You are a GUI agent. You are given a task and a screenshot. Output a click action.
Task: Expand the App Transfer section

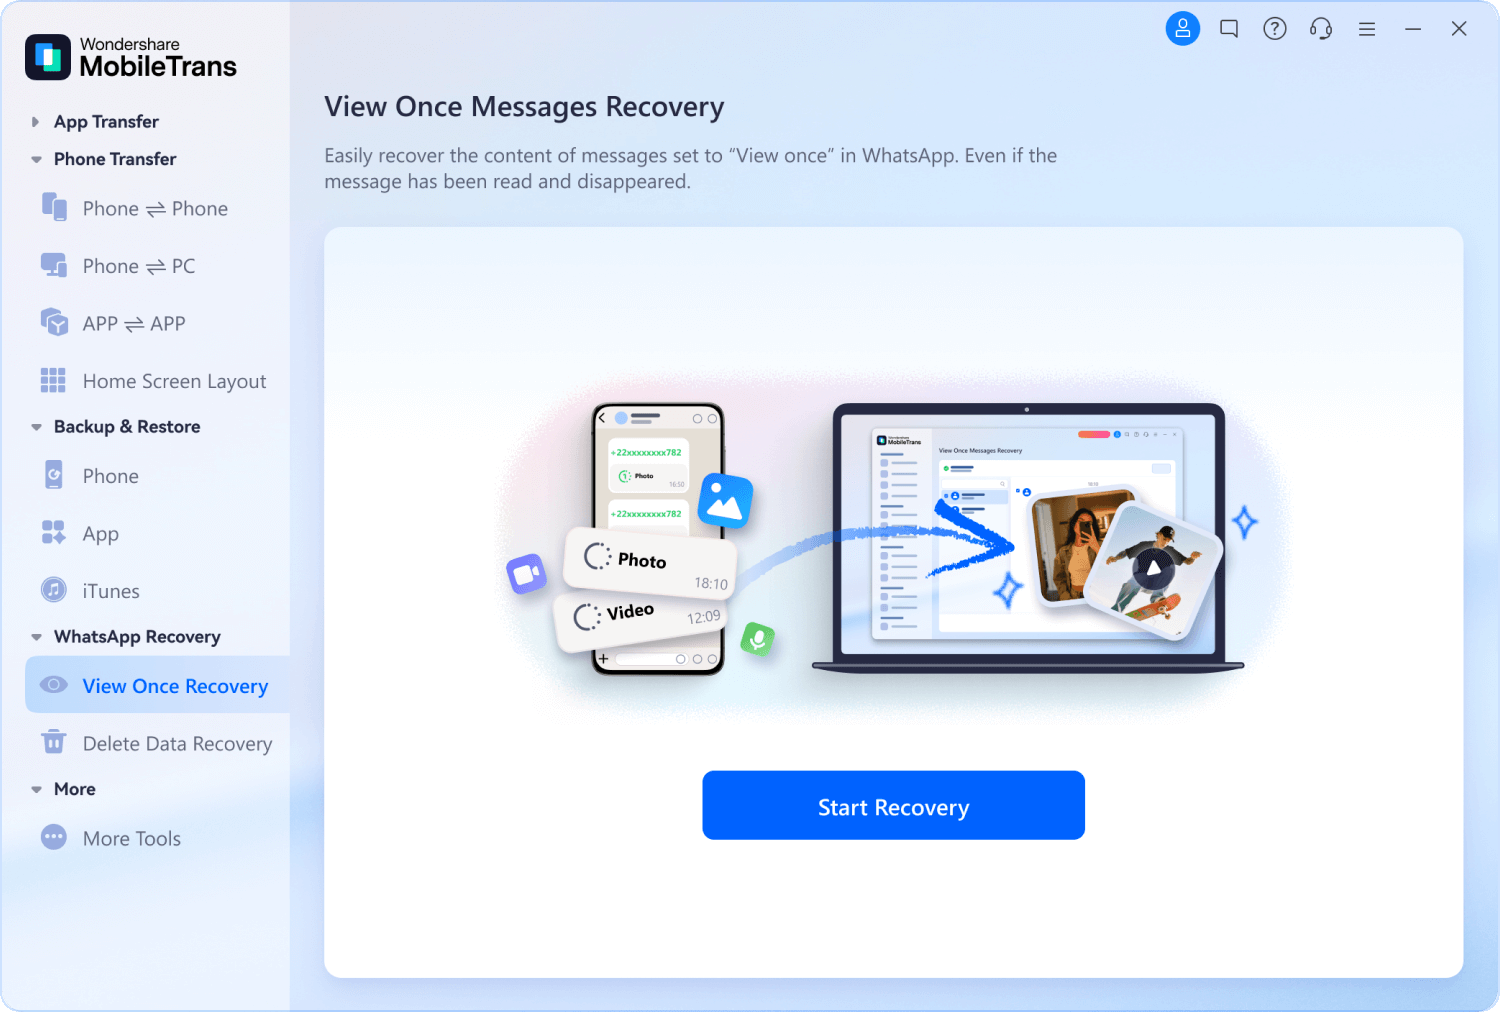tap(36, 122)
